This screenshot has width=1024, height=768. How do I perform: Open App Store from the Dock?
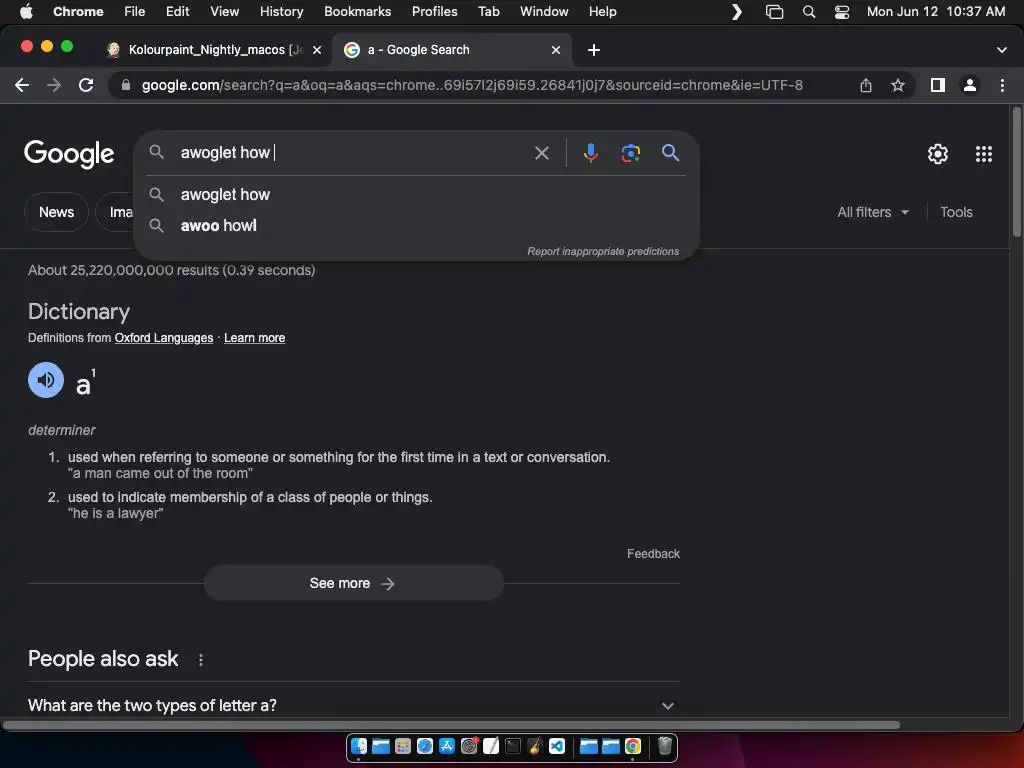(447, 746)
